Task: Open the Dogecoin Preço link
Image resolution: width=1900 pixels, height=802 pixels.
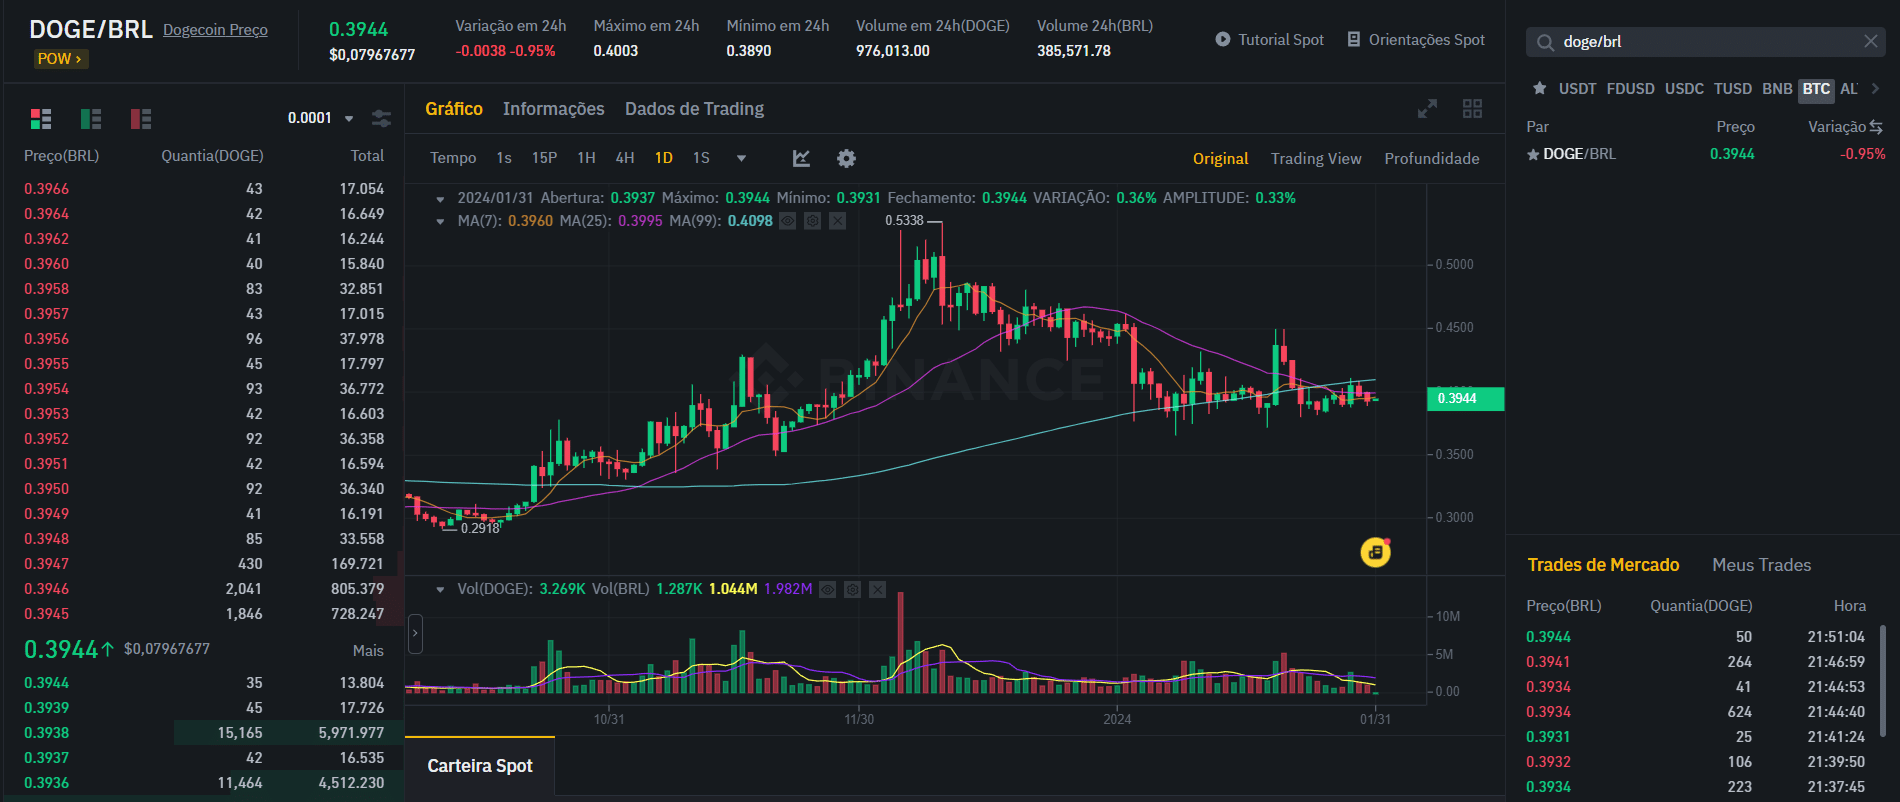Action: tap(215, 30)
